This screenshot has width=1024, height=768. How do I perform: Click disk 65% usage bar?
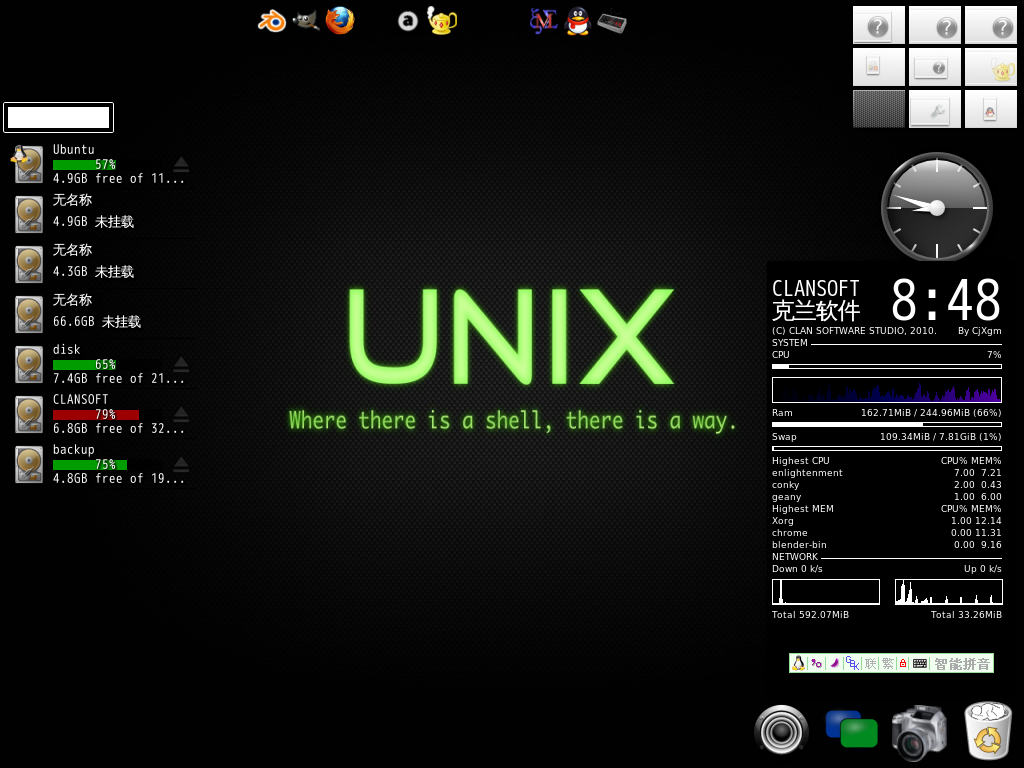pos(106,364)
